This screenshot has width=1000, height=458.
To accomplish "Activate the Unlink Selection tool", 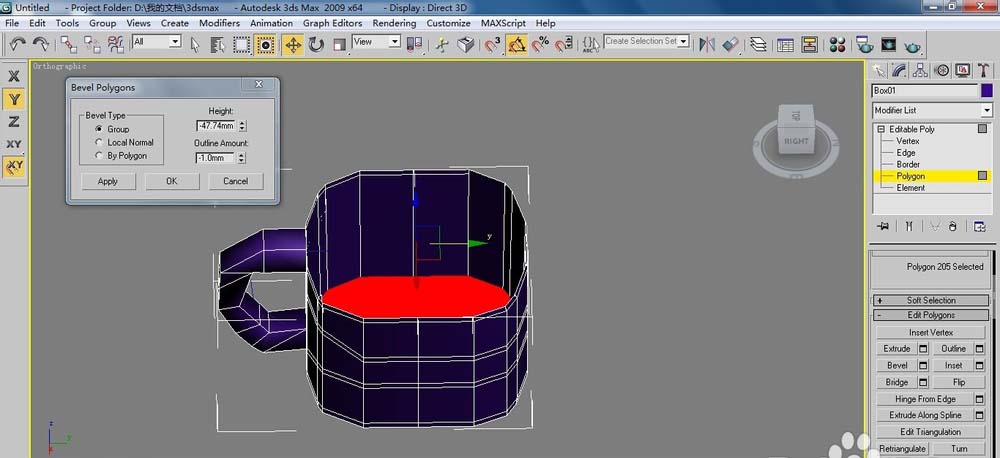I will 92,44.
